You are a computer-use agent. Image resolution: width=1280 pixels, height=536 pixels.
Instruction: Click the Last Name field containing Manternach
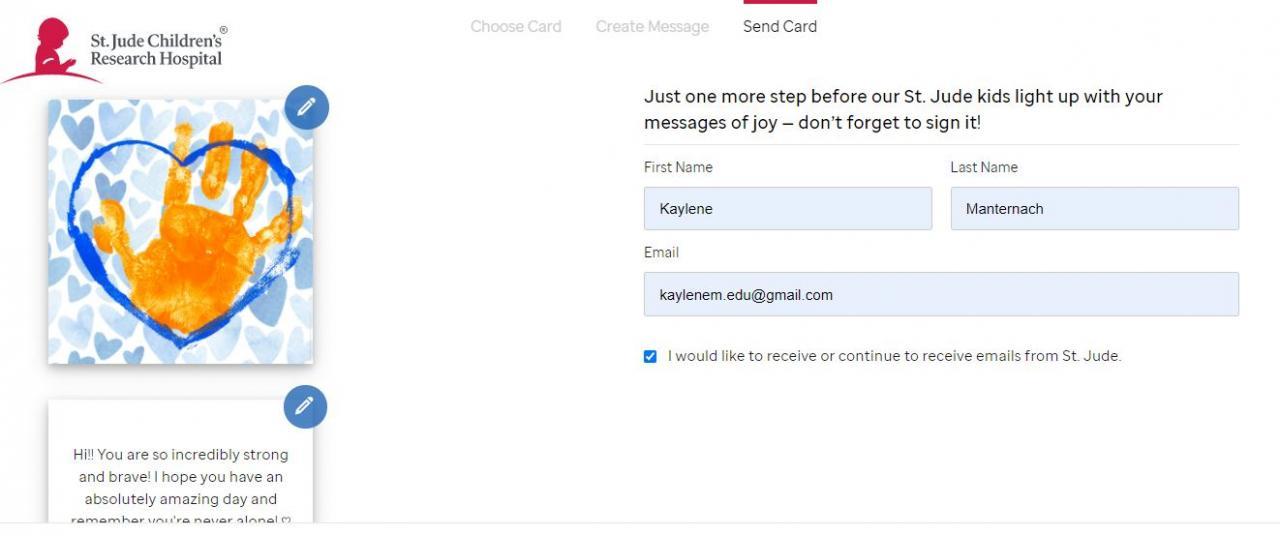(x=1094, y=209)
